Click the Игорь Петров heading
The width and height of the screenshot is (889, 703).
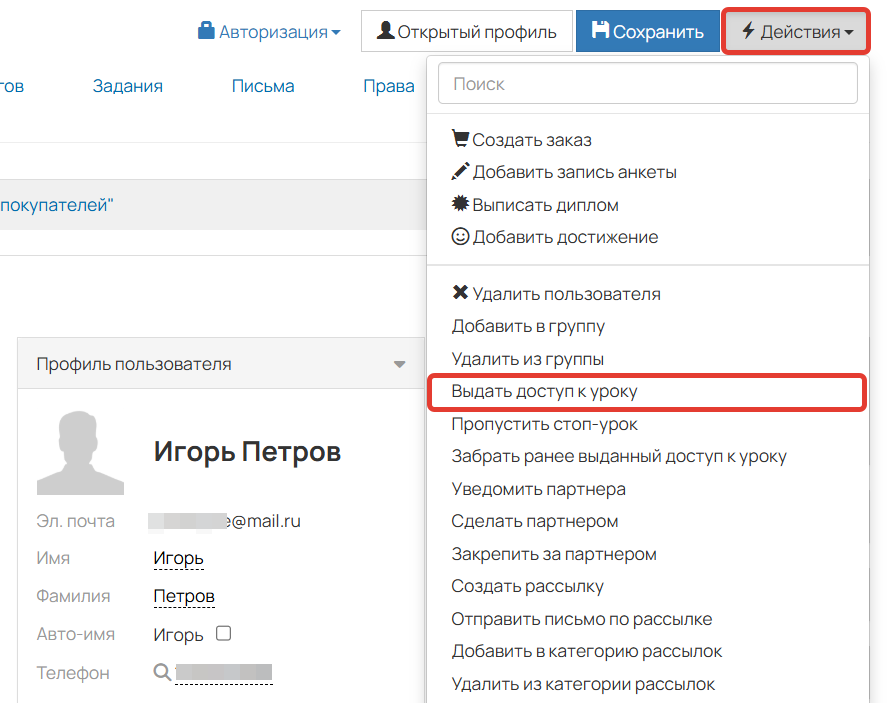[x=247, y=452]
